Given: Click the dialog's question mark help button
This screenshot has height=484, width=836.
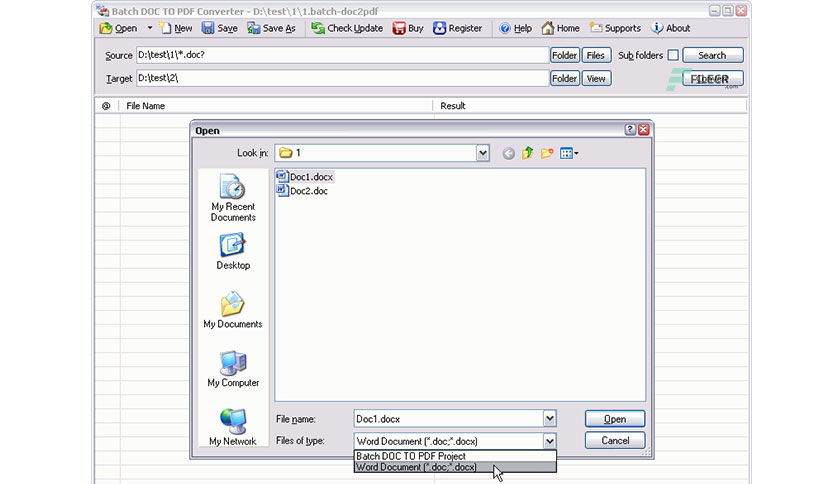Looking at the screenshot, I should pyautogui.click(x=630, y=130).
